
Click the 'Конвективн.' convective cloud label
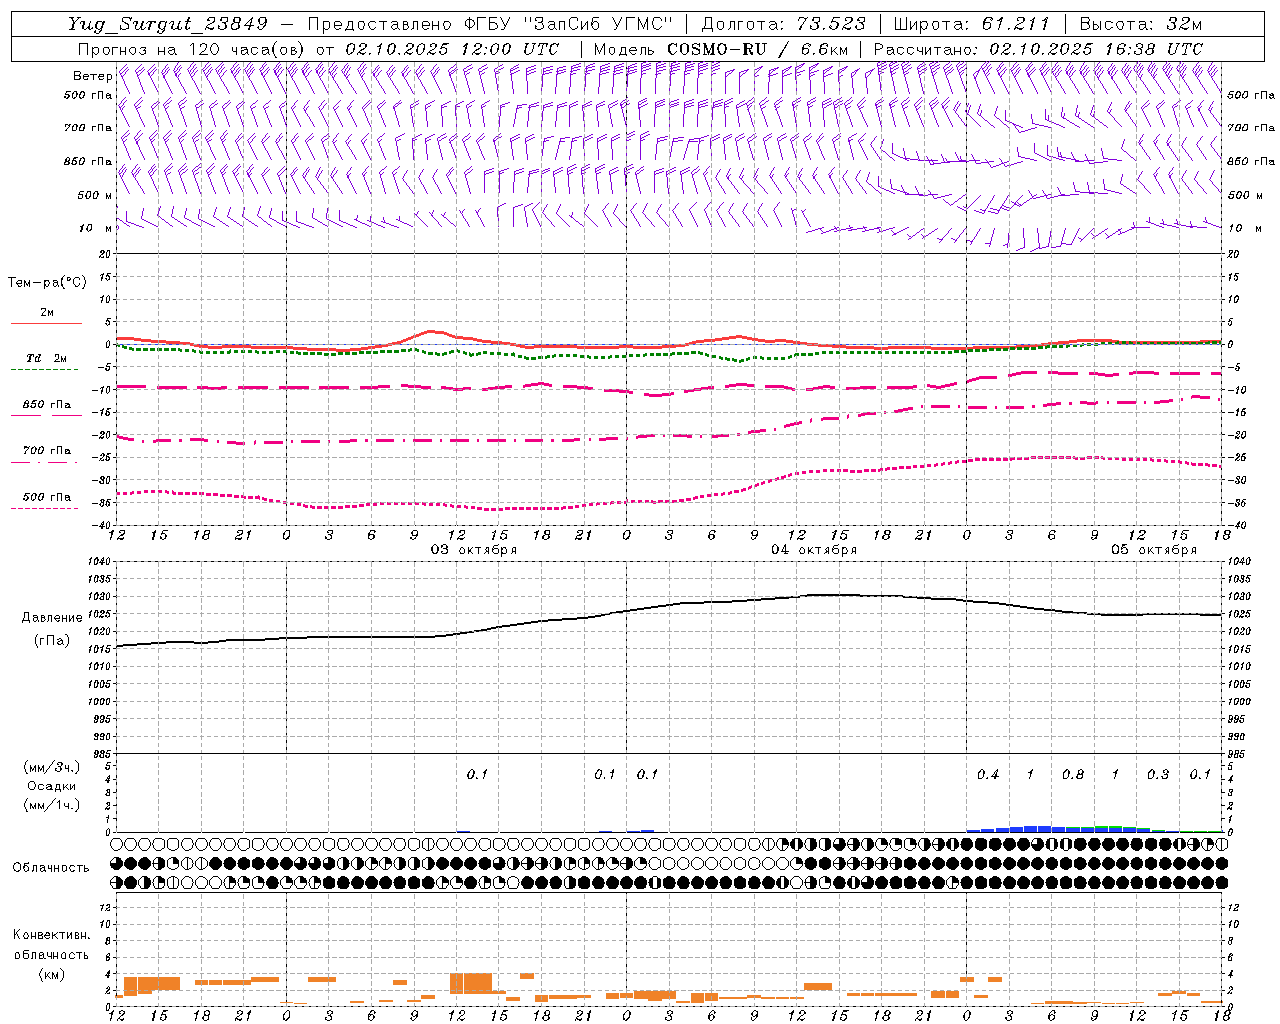[51, 935]
